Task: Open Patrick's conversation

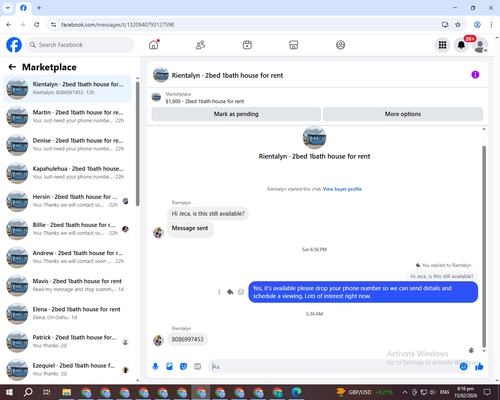Action: pyautogui.click(x=67, y=342)
